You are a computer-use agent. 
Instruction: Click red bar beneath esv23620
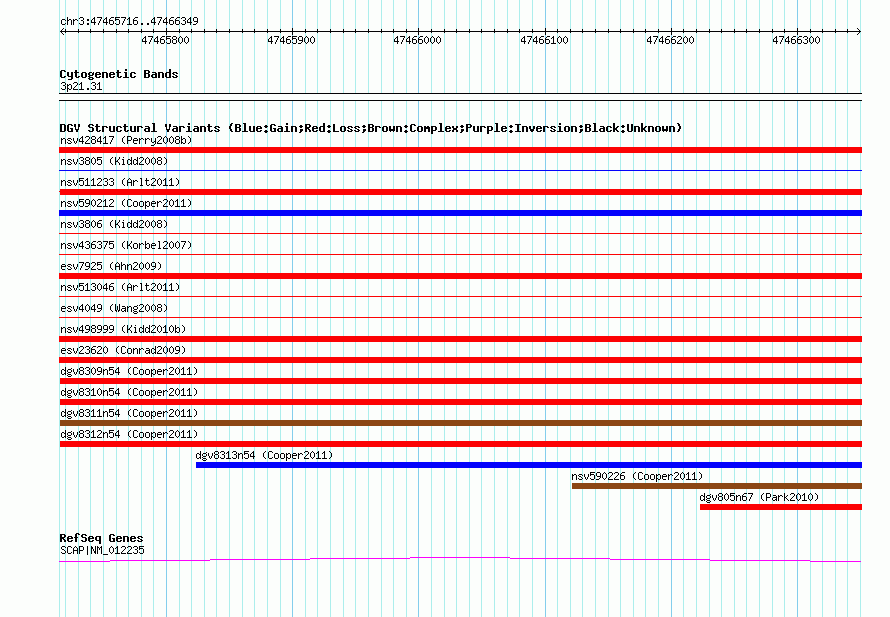460,360
